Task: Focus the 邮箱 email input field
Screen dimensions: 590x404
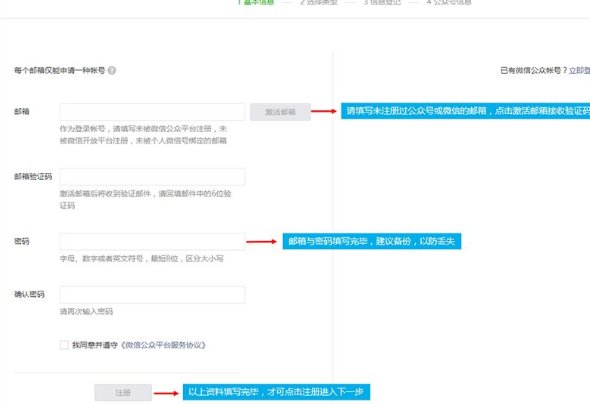Action: 152,112
